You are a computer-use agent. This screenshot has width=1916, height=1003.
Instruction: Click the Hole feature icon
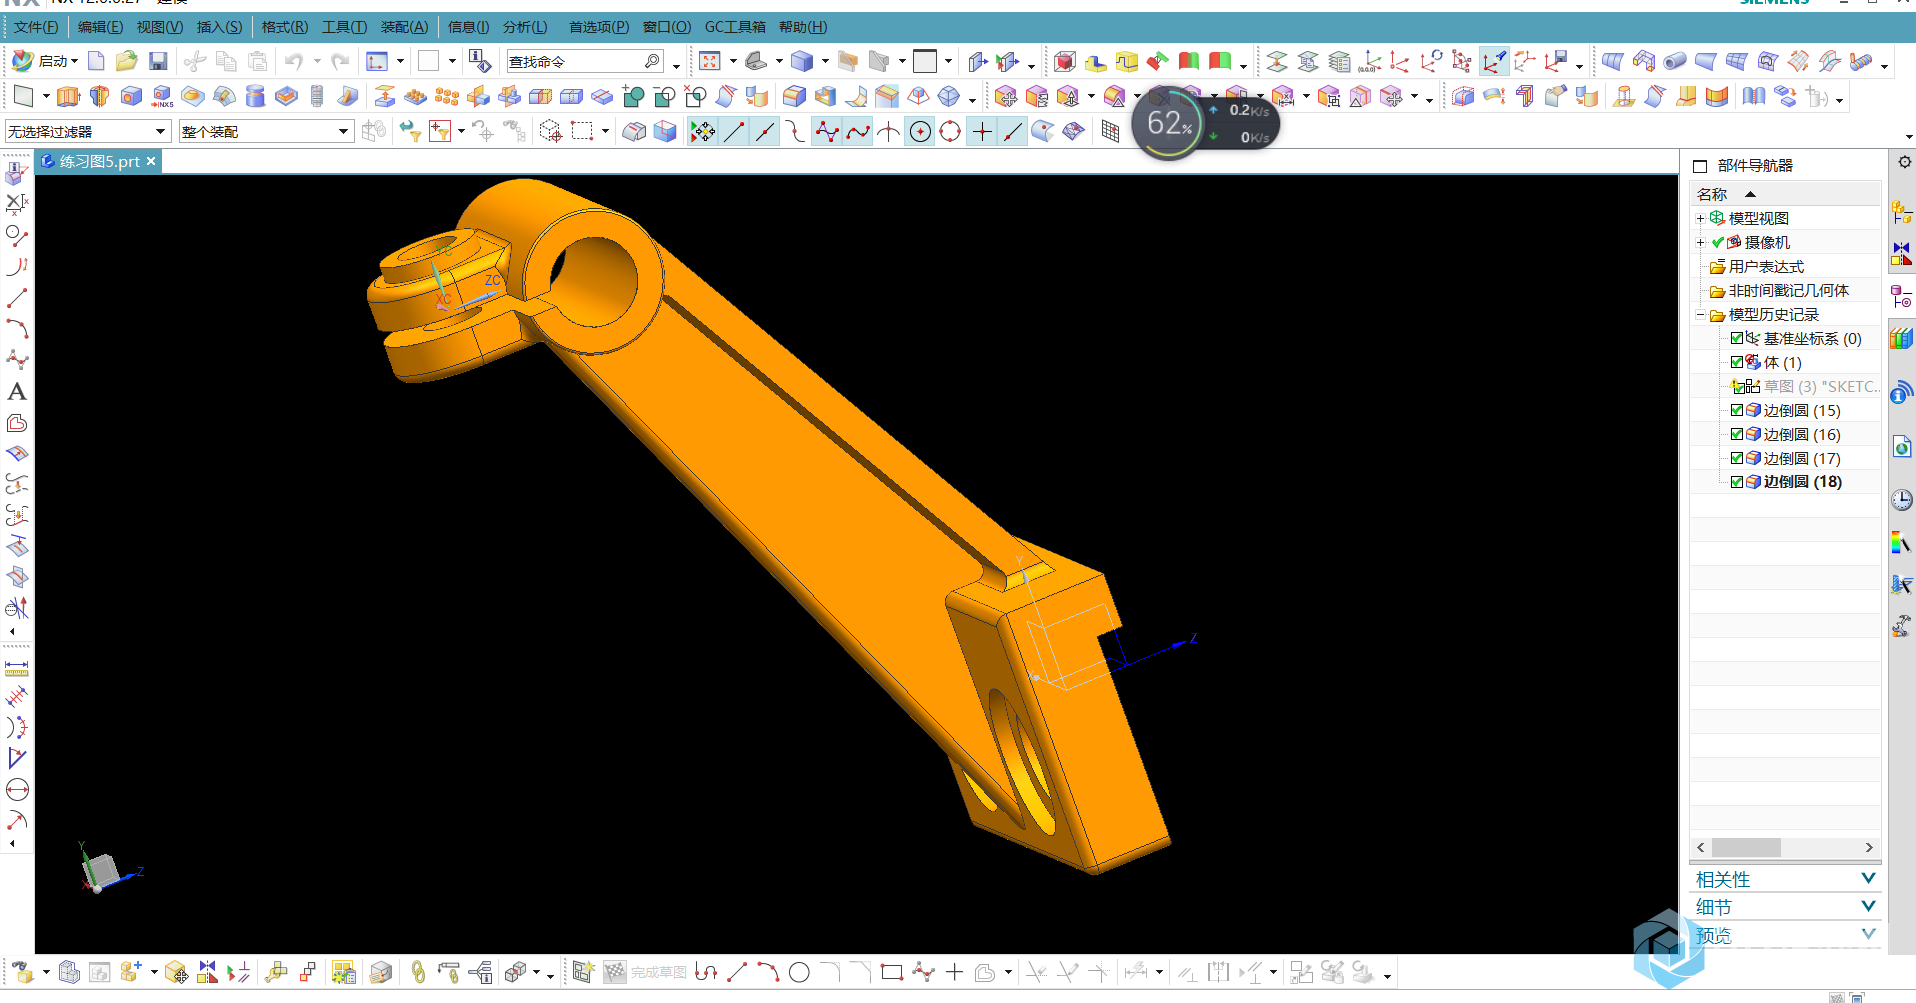click(x=130, y=97)
